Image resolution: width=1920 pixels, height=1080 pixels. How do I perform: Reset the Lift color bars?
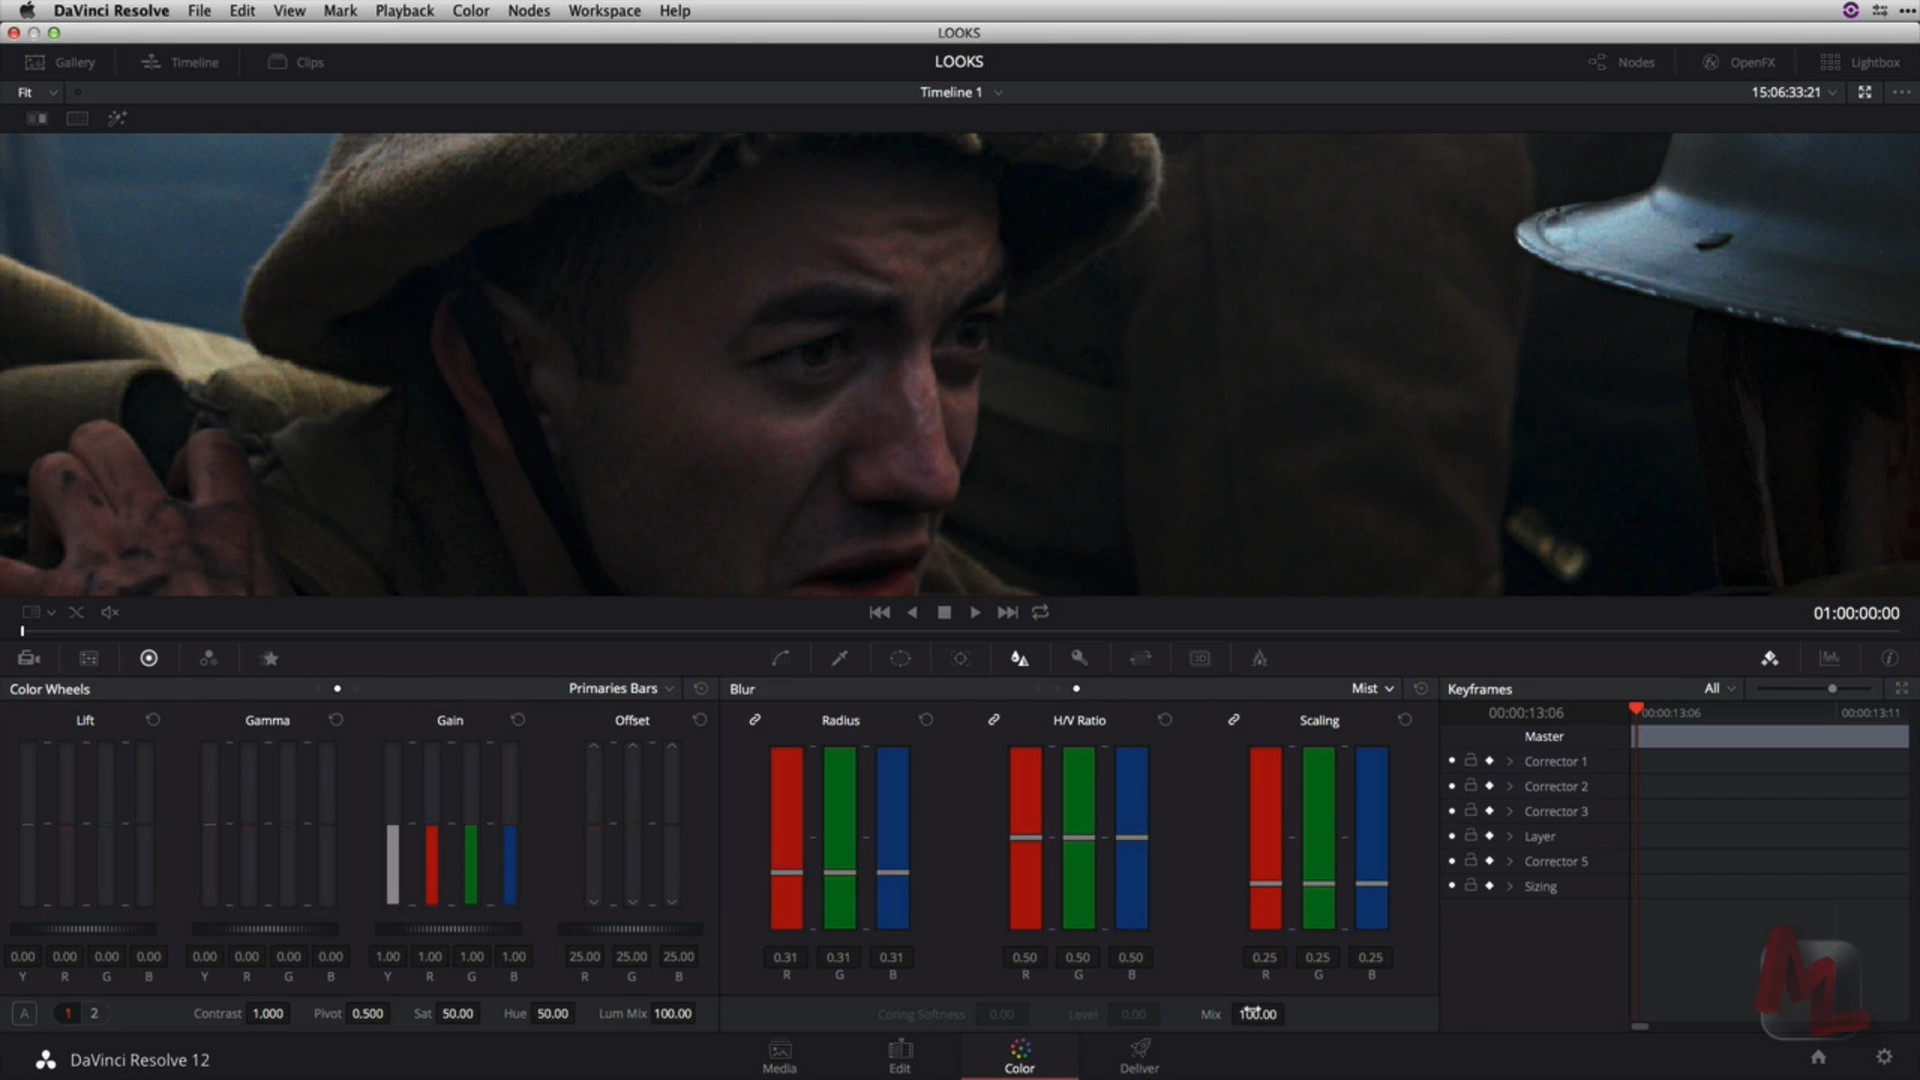153,720
